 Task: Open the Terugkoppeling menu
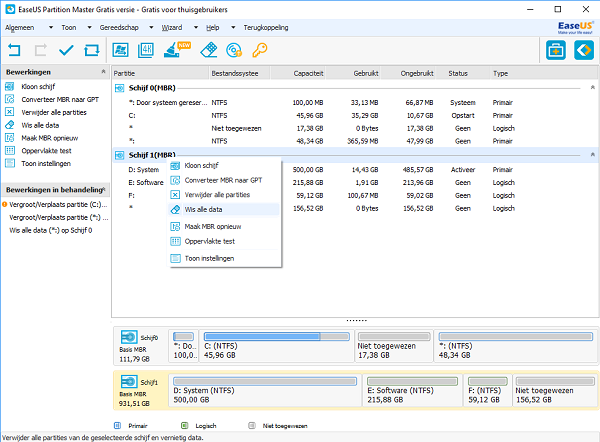click(x=266, y=28)
